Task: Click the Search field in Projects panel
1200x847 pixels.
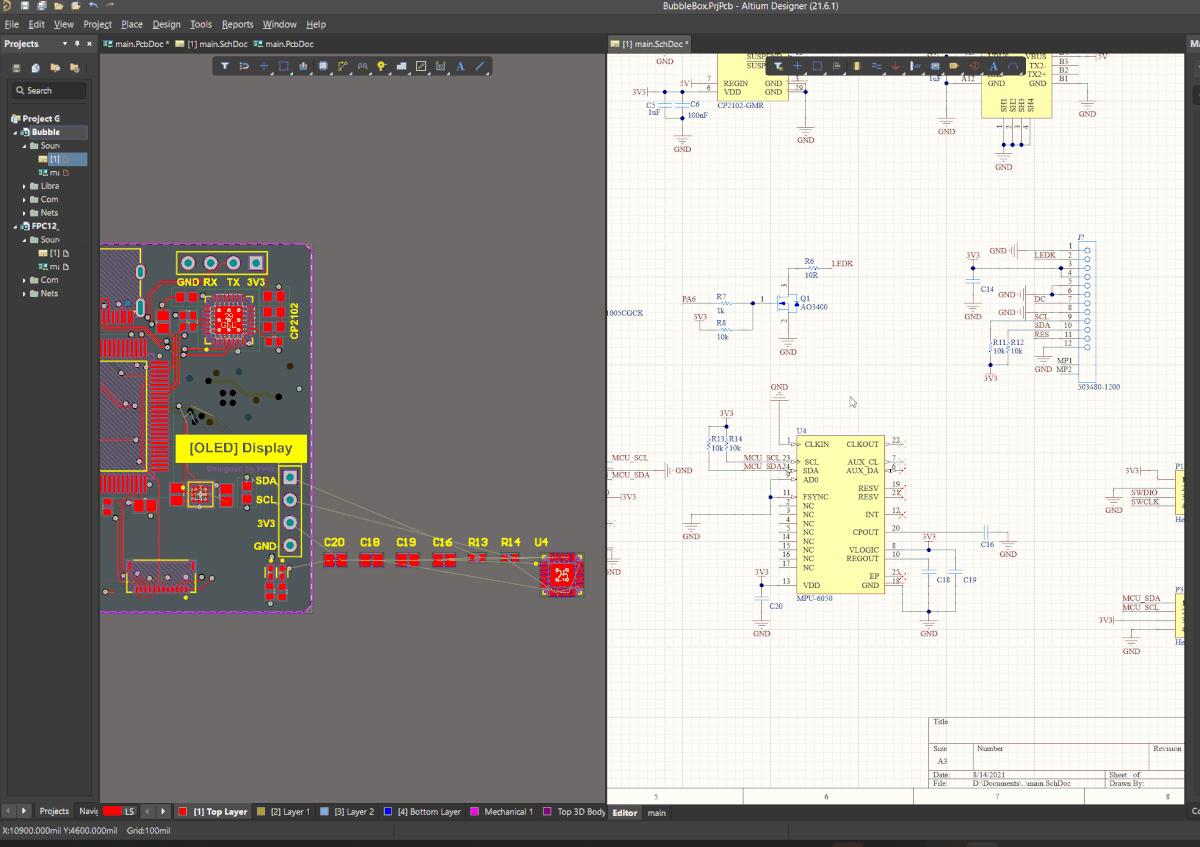Action: click(50, 90)
